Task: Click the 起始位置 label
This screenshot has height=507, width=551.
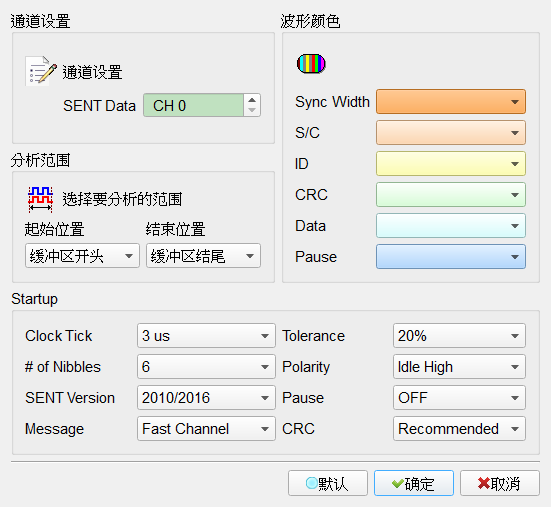Action: tap(54, 229)
